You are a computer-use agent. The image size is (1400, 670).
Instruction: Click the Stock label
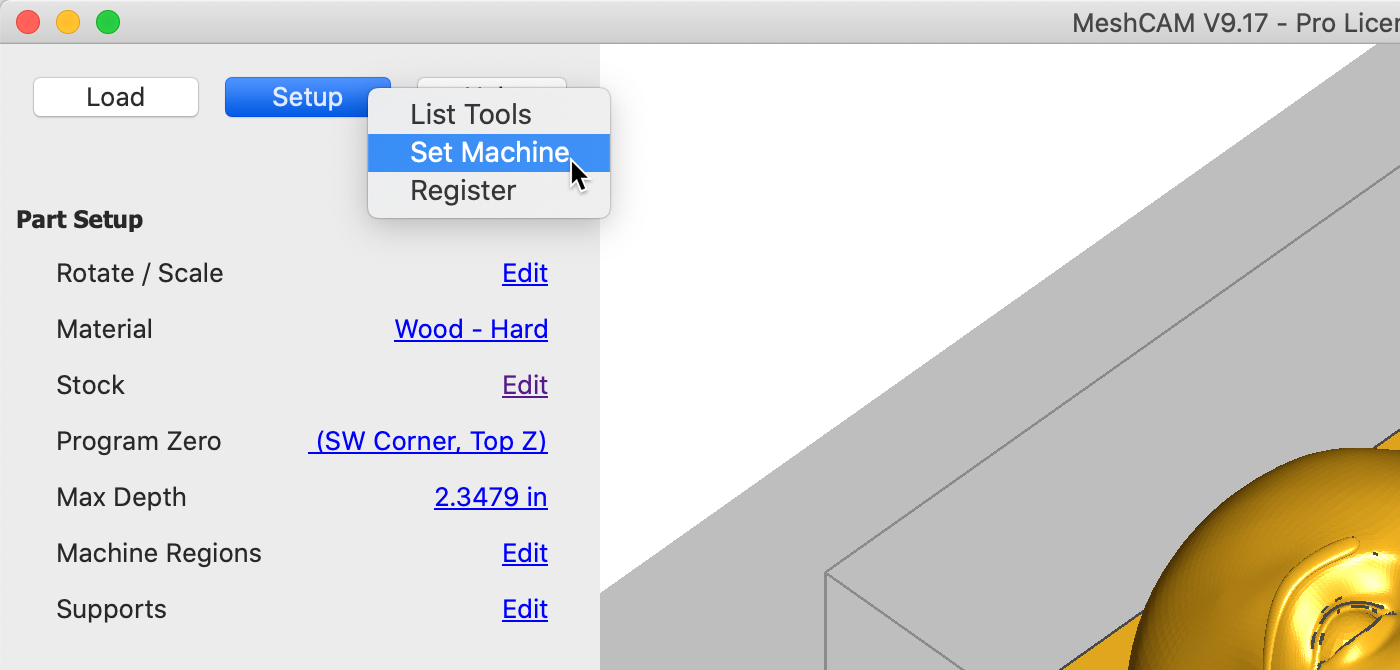coord(91,385)
